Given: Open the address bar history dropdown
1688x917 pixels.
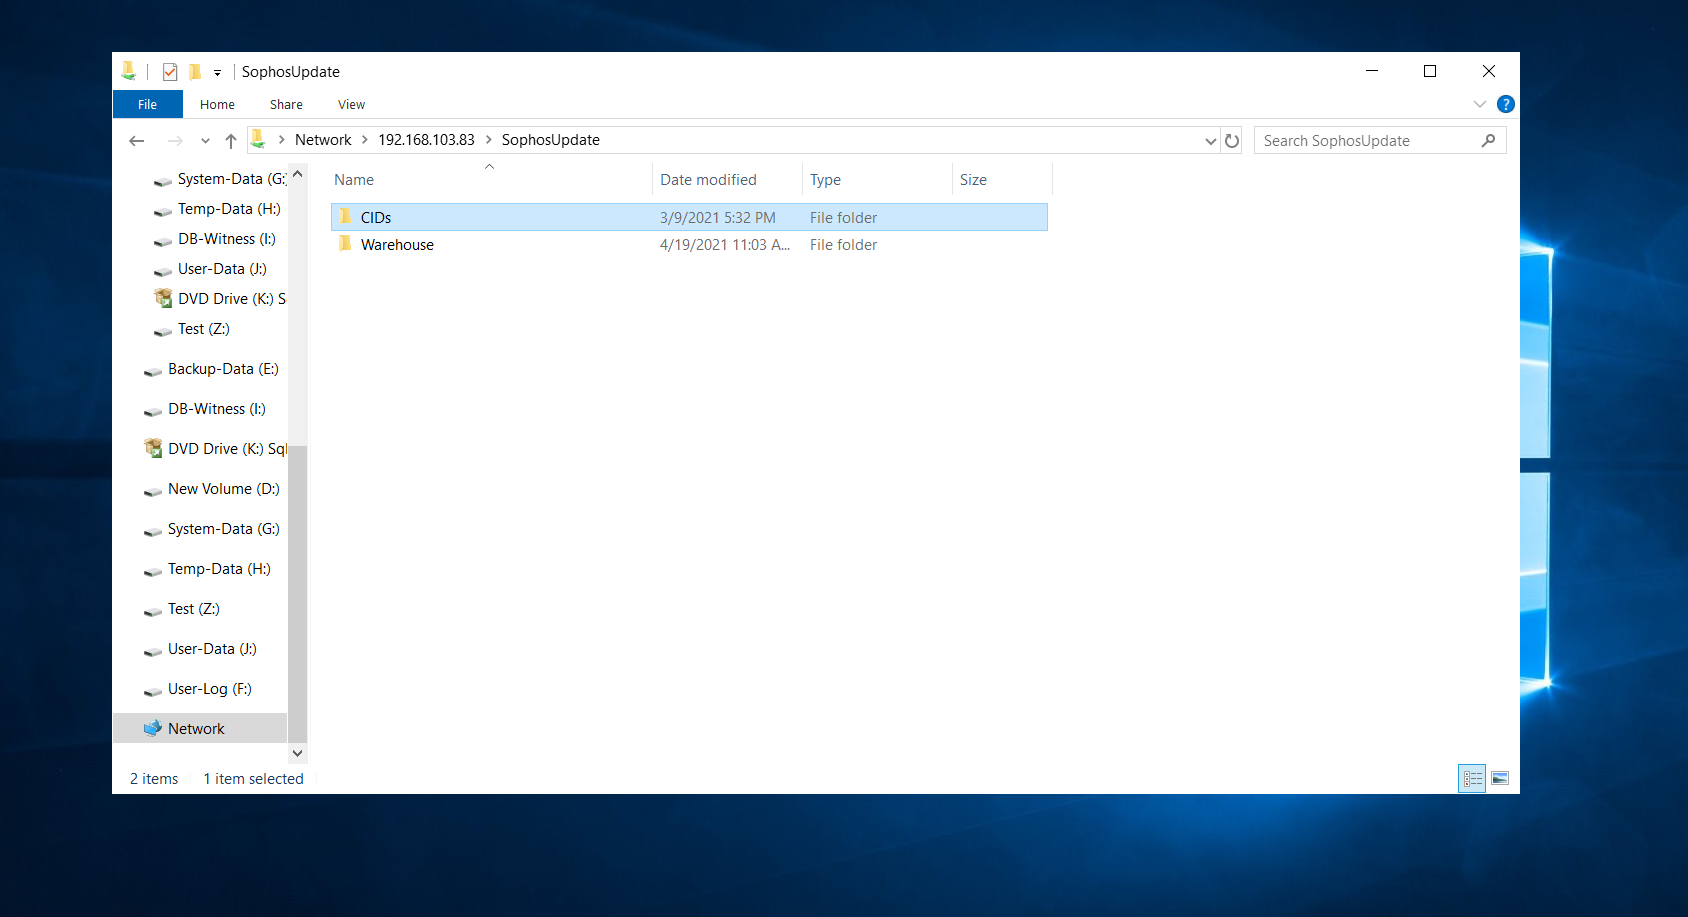Looking at the screenshot, I should point(1211,141).
